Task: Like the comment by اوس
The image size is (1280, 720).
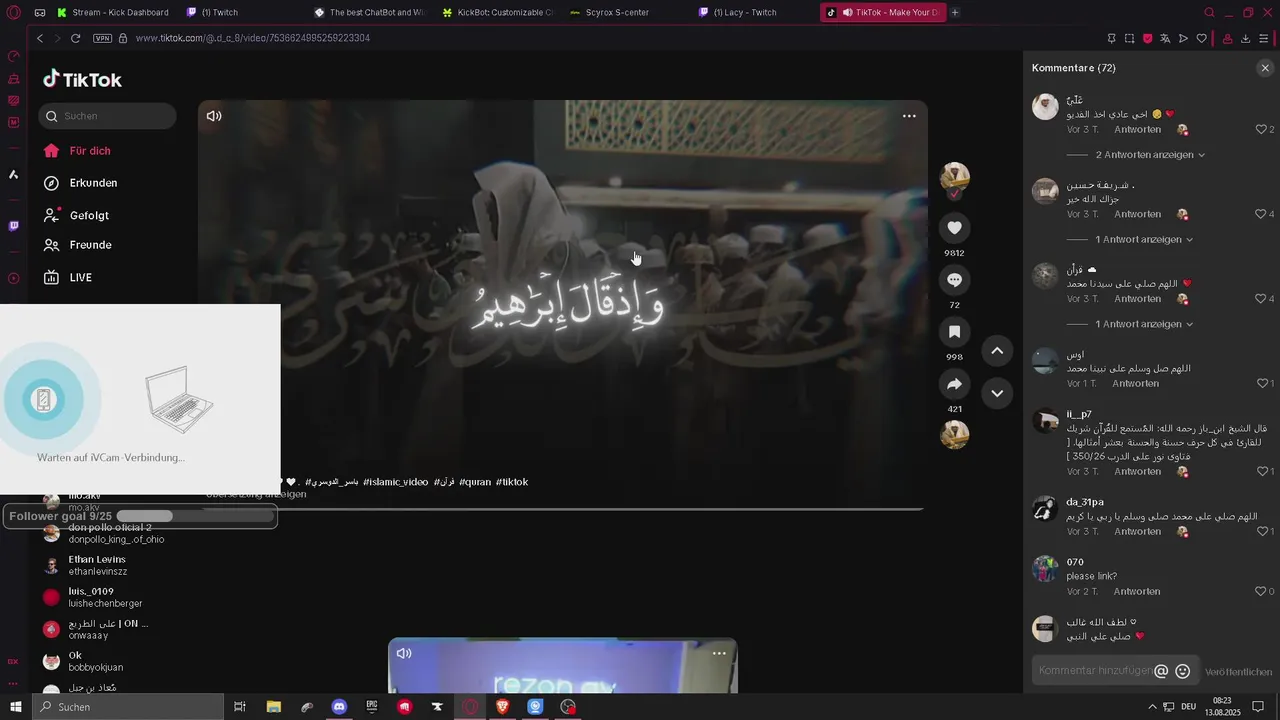Action: (1262, 383)
